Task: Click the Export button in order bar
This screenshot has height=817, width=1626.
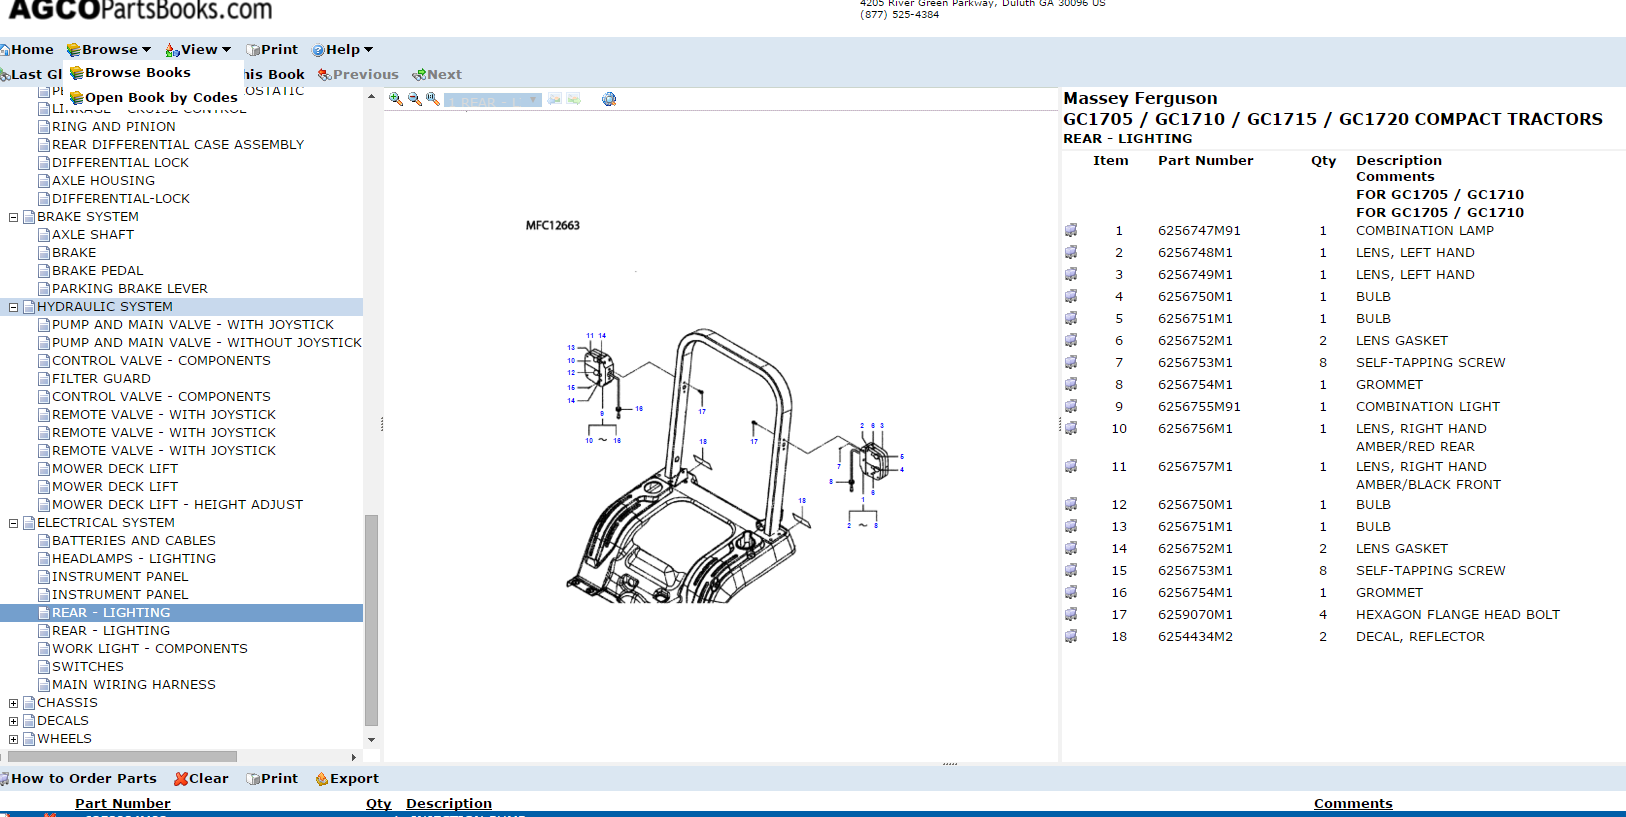Action: click(346, 778)
